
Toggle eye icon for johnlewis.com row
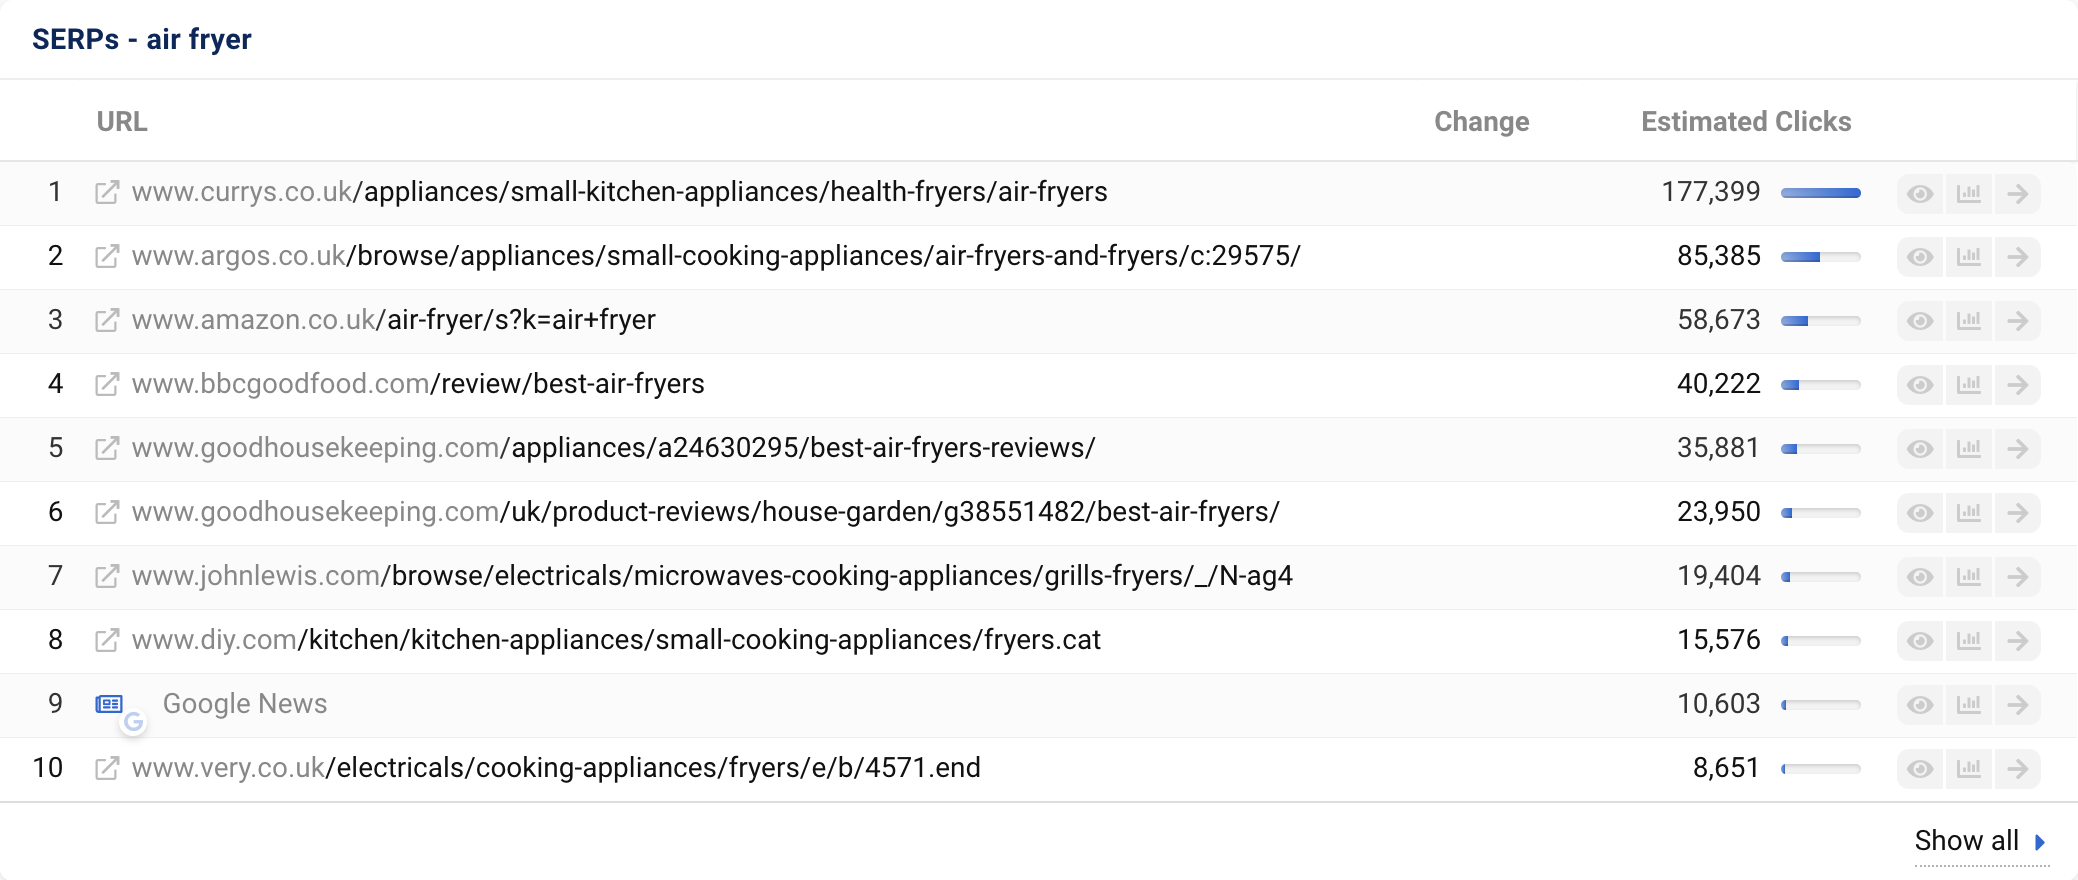(1920, 577)
